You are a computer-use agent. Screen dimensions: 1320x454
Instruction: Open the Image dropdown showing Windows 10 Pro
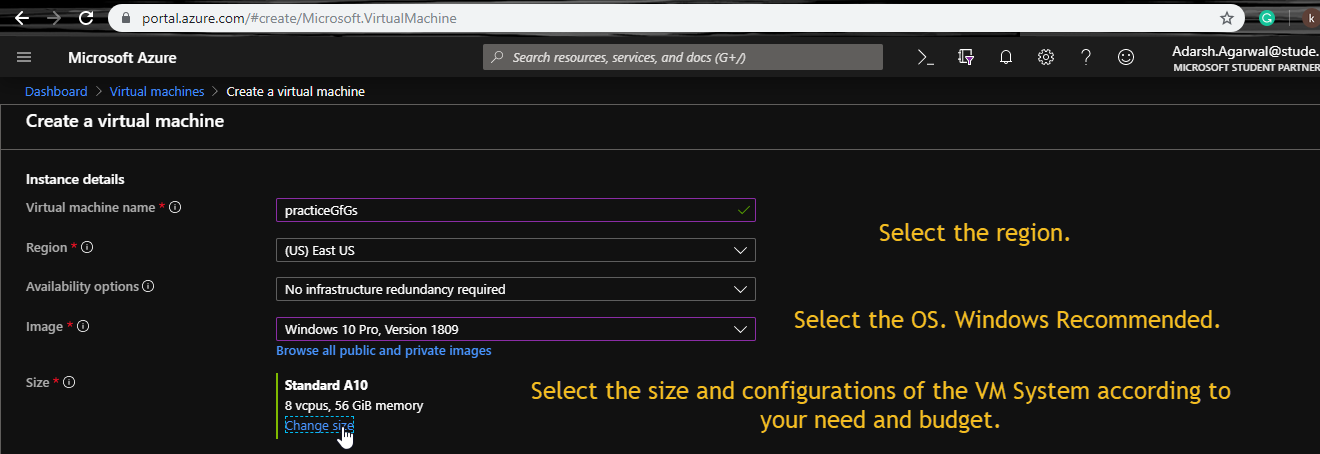tap(515, 329)
